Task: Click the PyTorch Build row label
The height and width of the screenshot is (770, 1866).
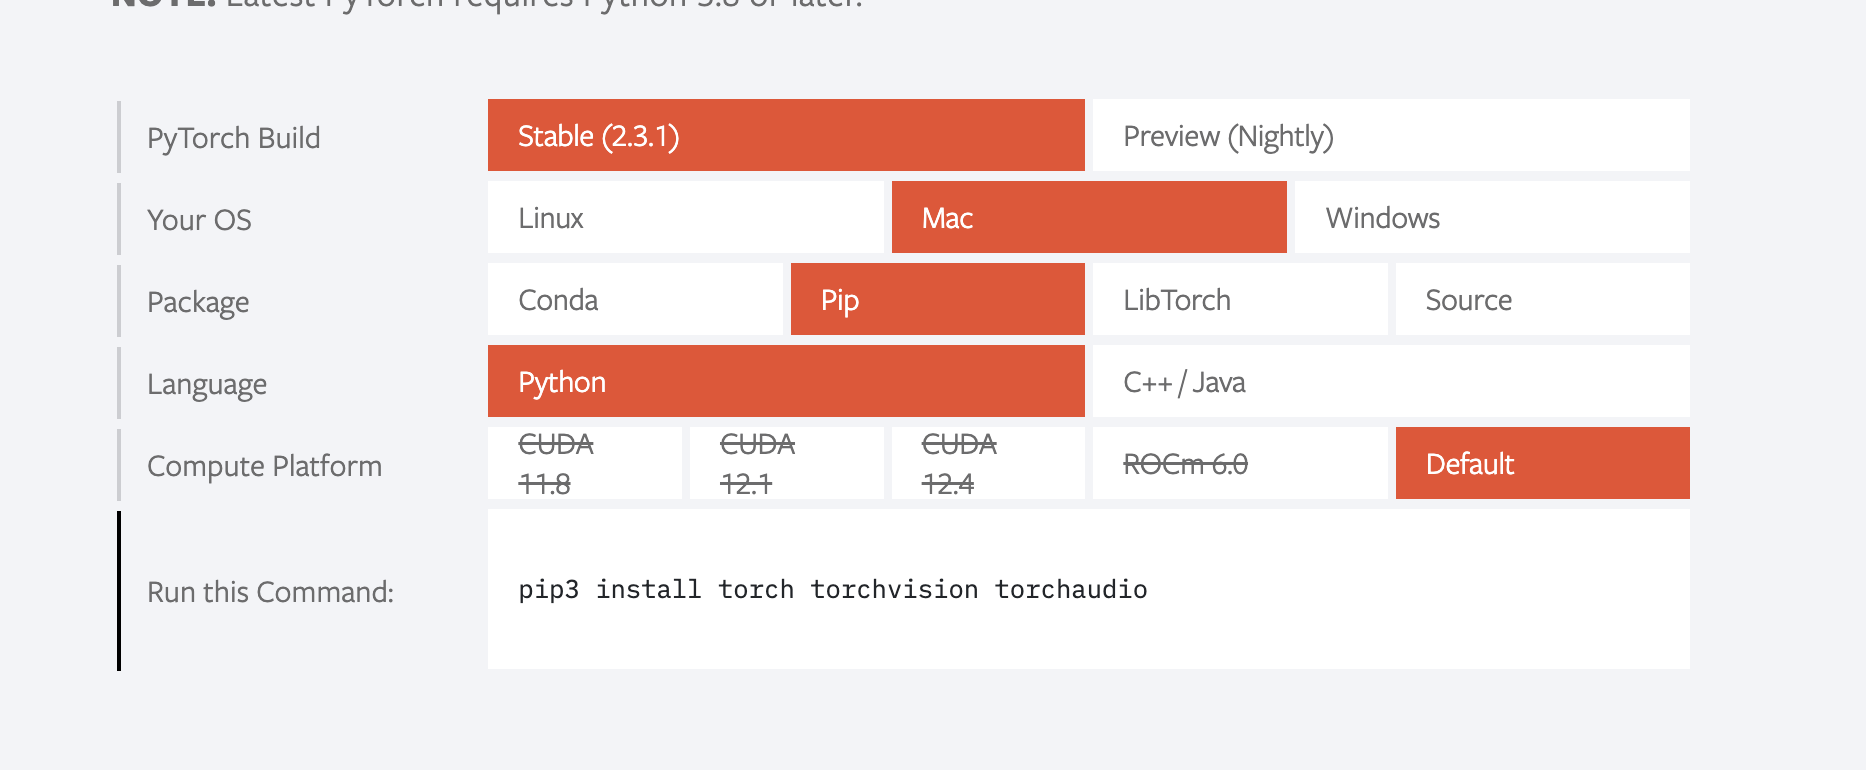Action: coord(234,137)
